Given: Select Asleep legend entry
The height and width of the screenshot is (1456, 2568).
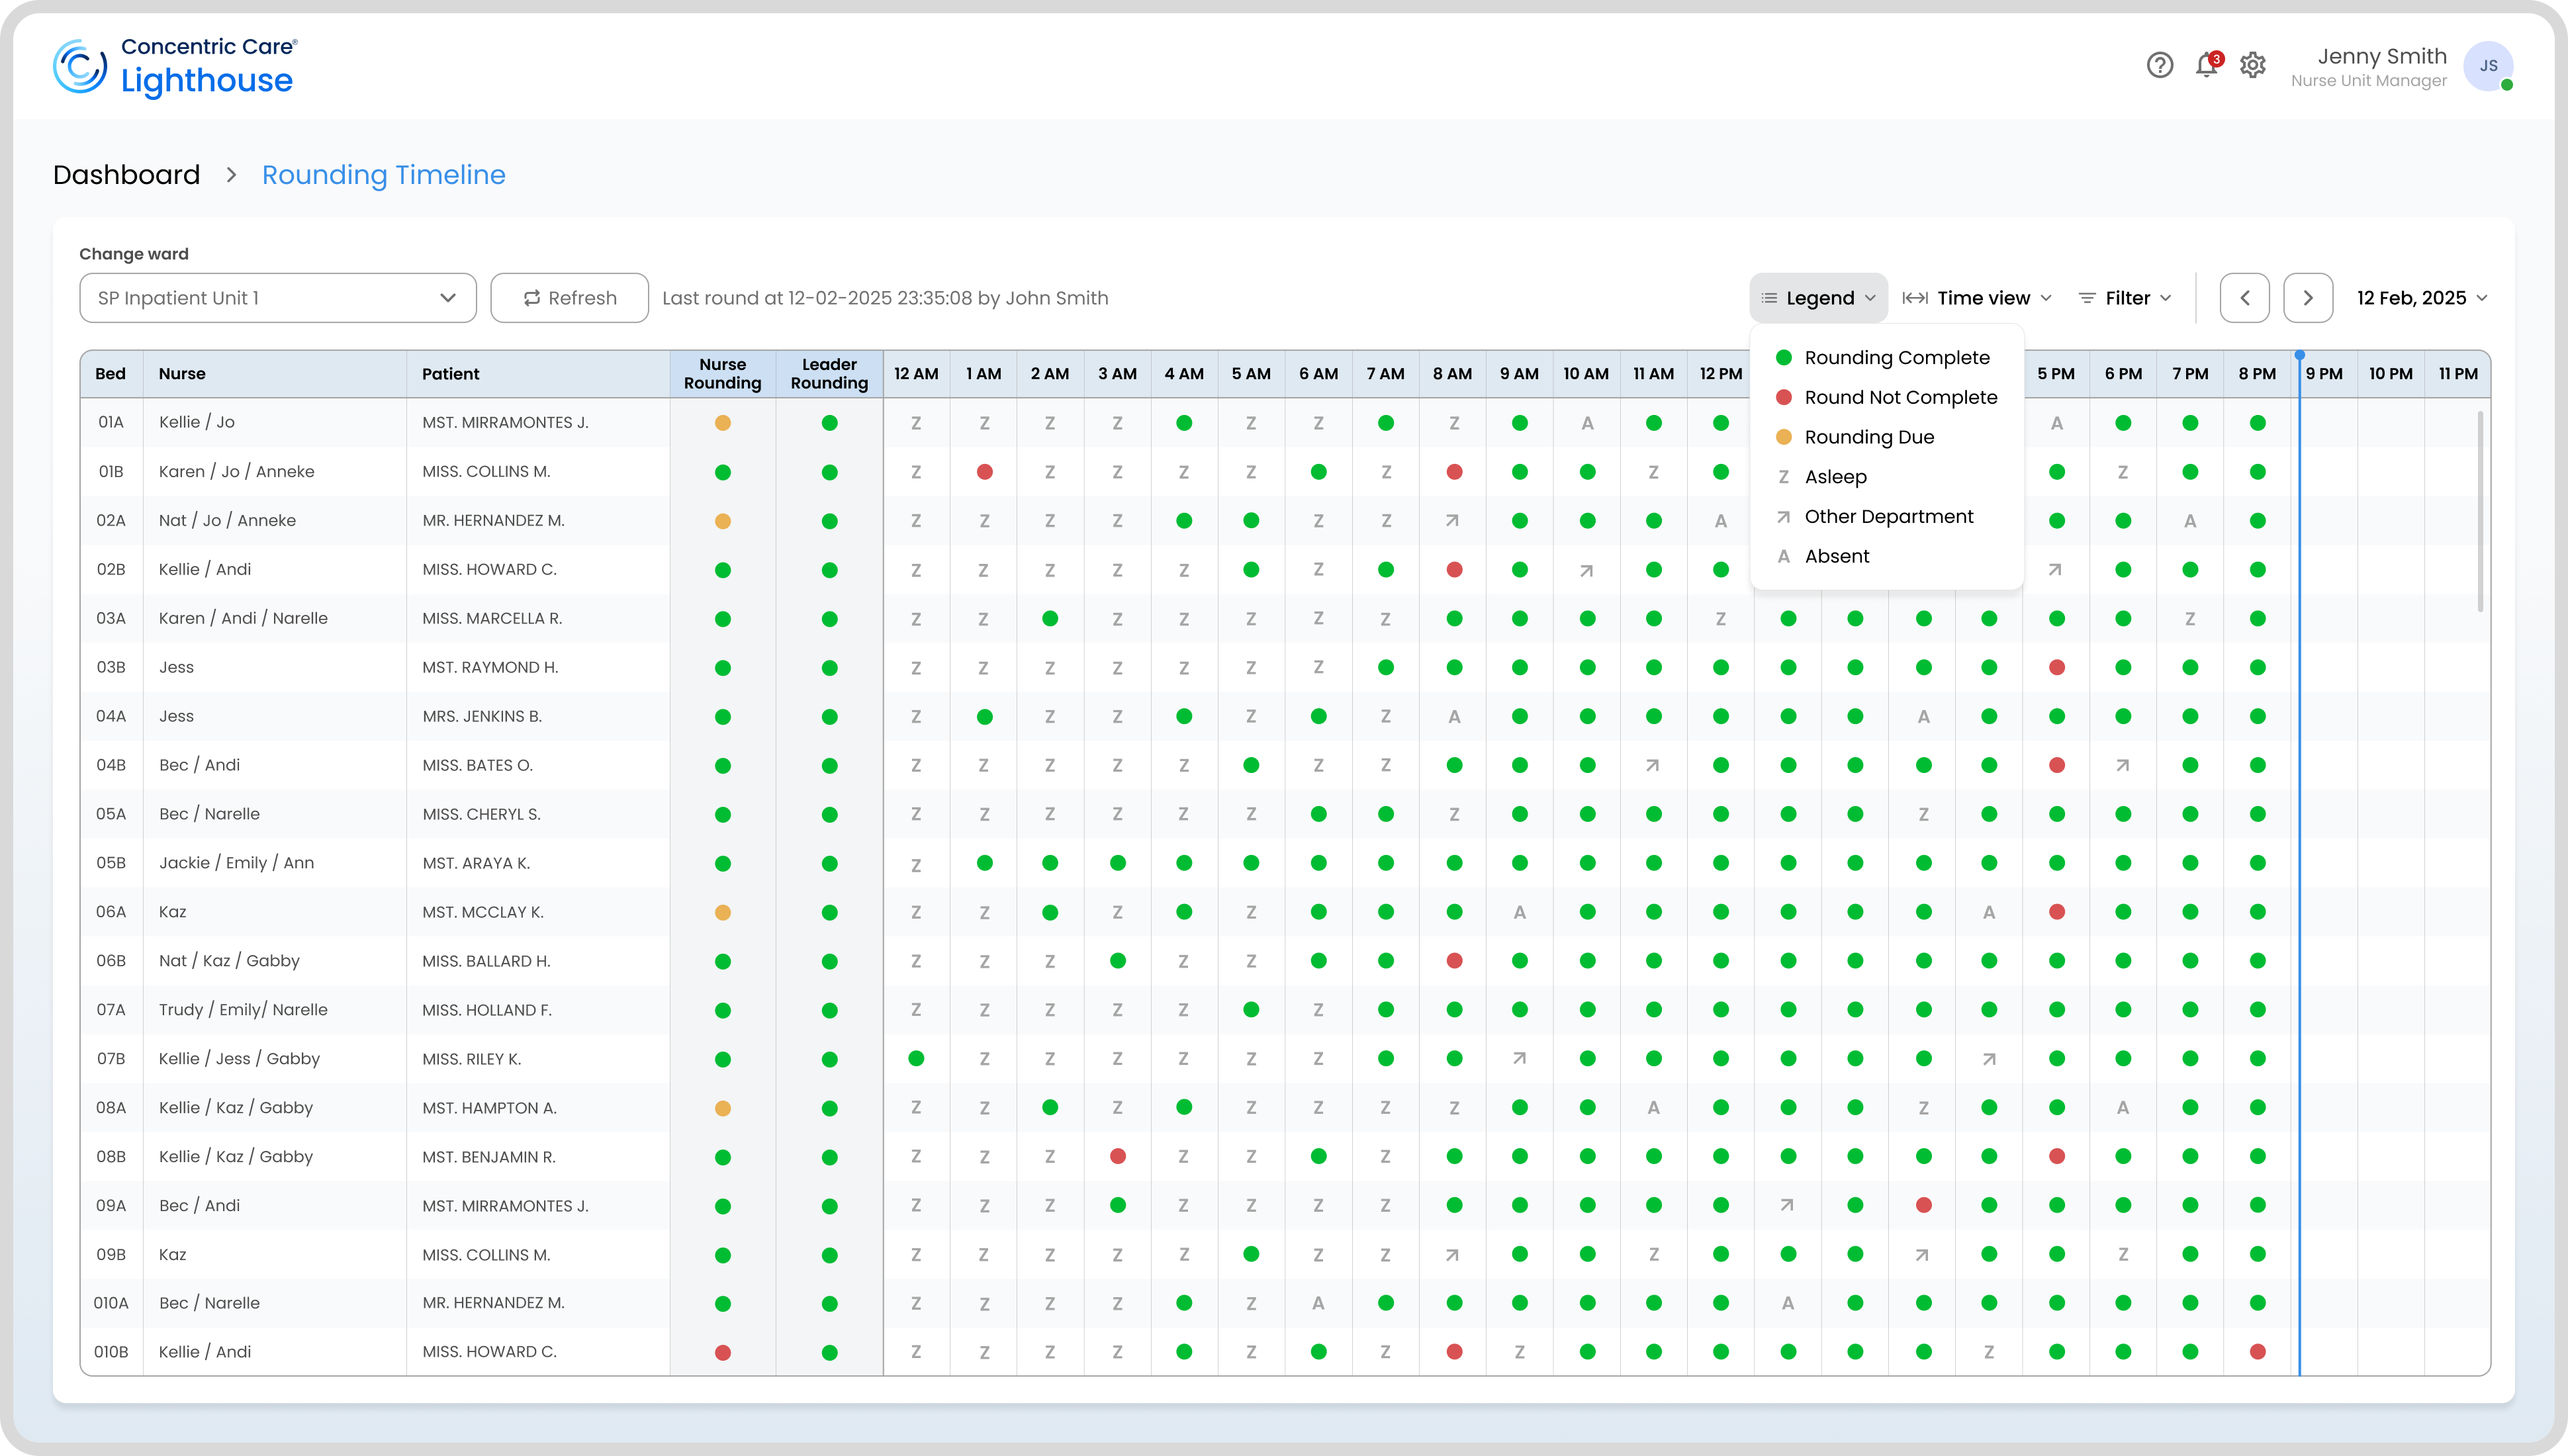Looking at the screenshot, I should (x=1822, y=477).
